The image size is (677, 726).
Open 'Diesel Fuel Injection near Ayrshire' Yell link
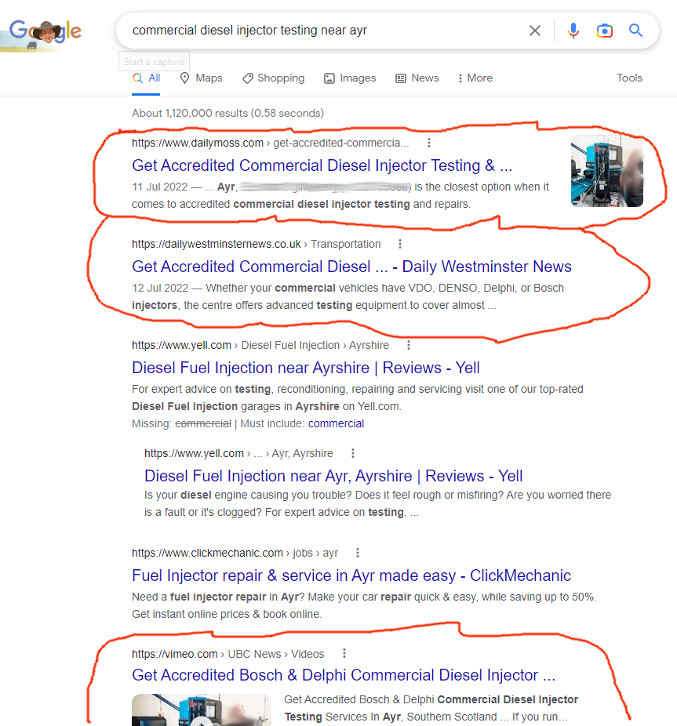(306, 367)
